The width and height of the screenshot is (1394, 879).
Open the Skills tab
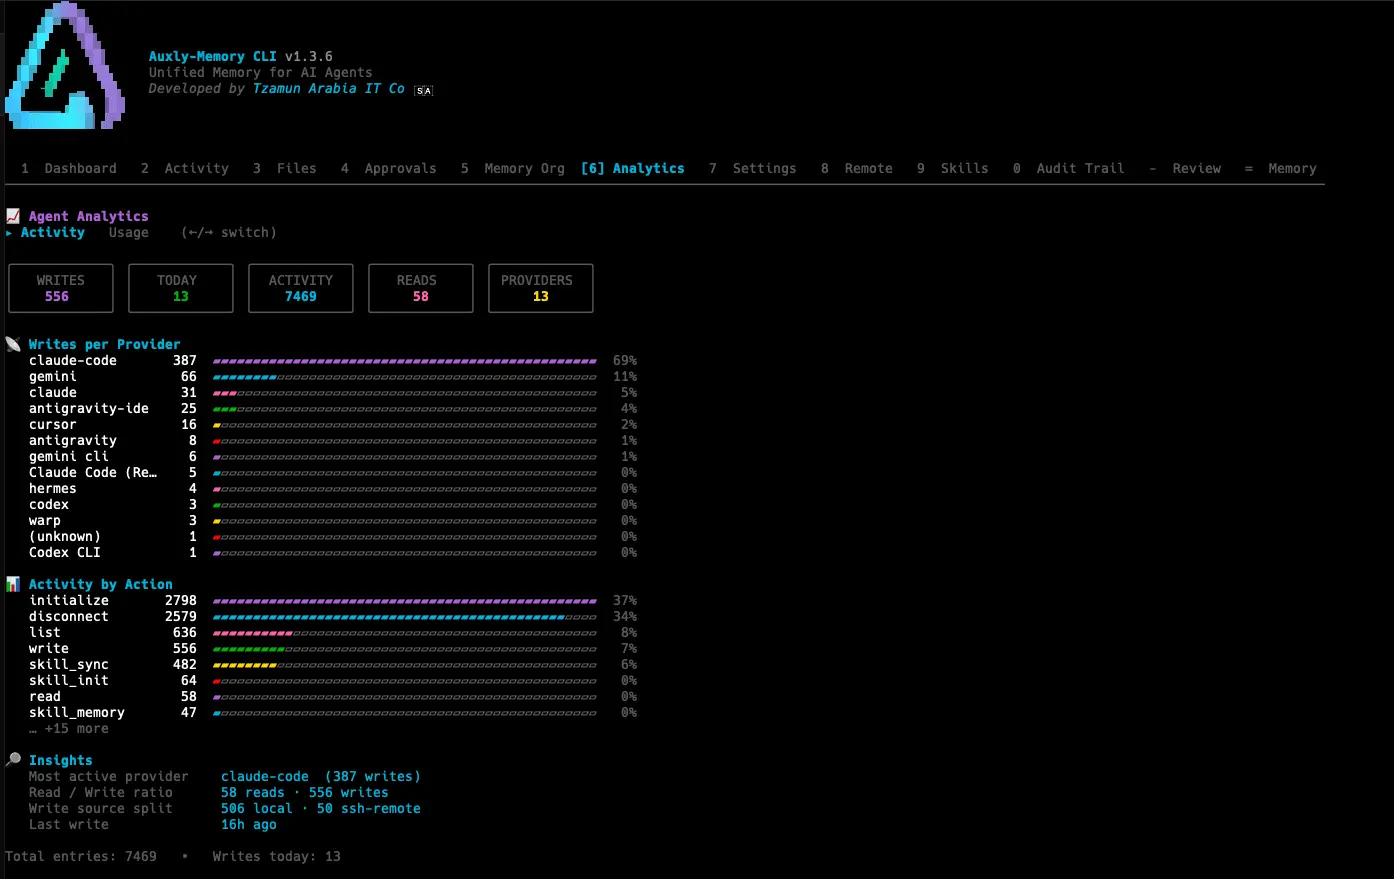point(953,168)
